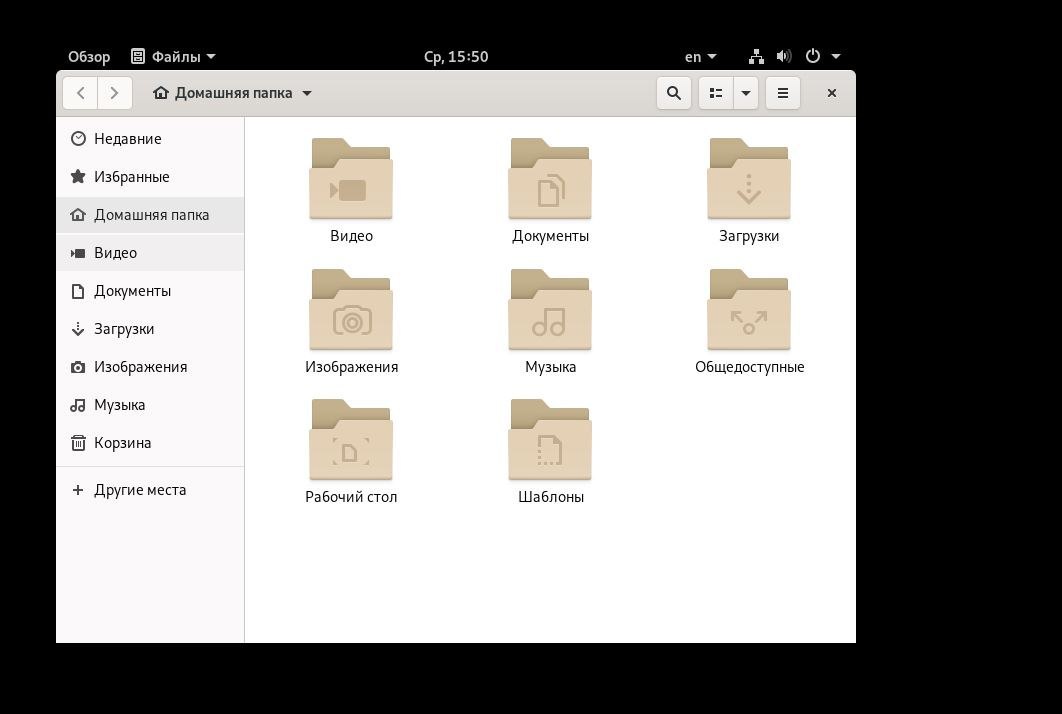
Task: Expand the system menu arrow
Action: 836,56
